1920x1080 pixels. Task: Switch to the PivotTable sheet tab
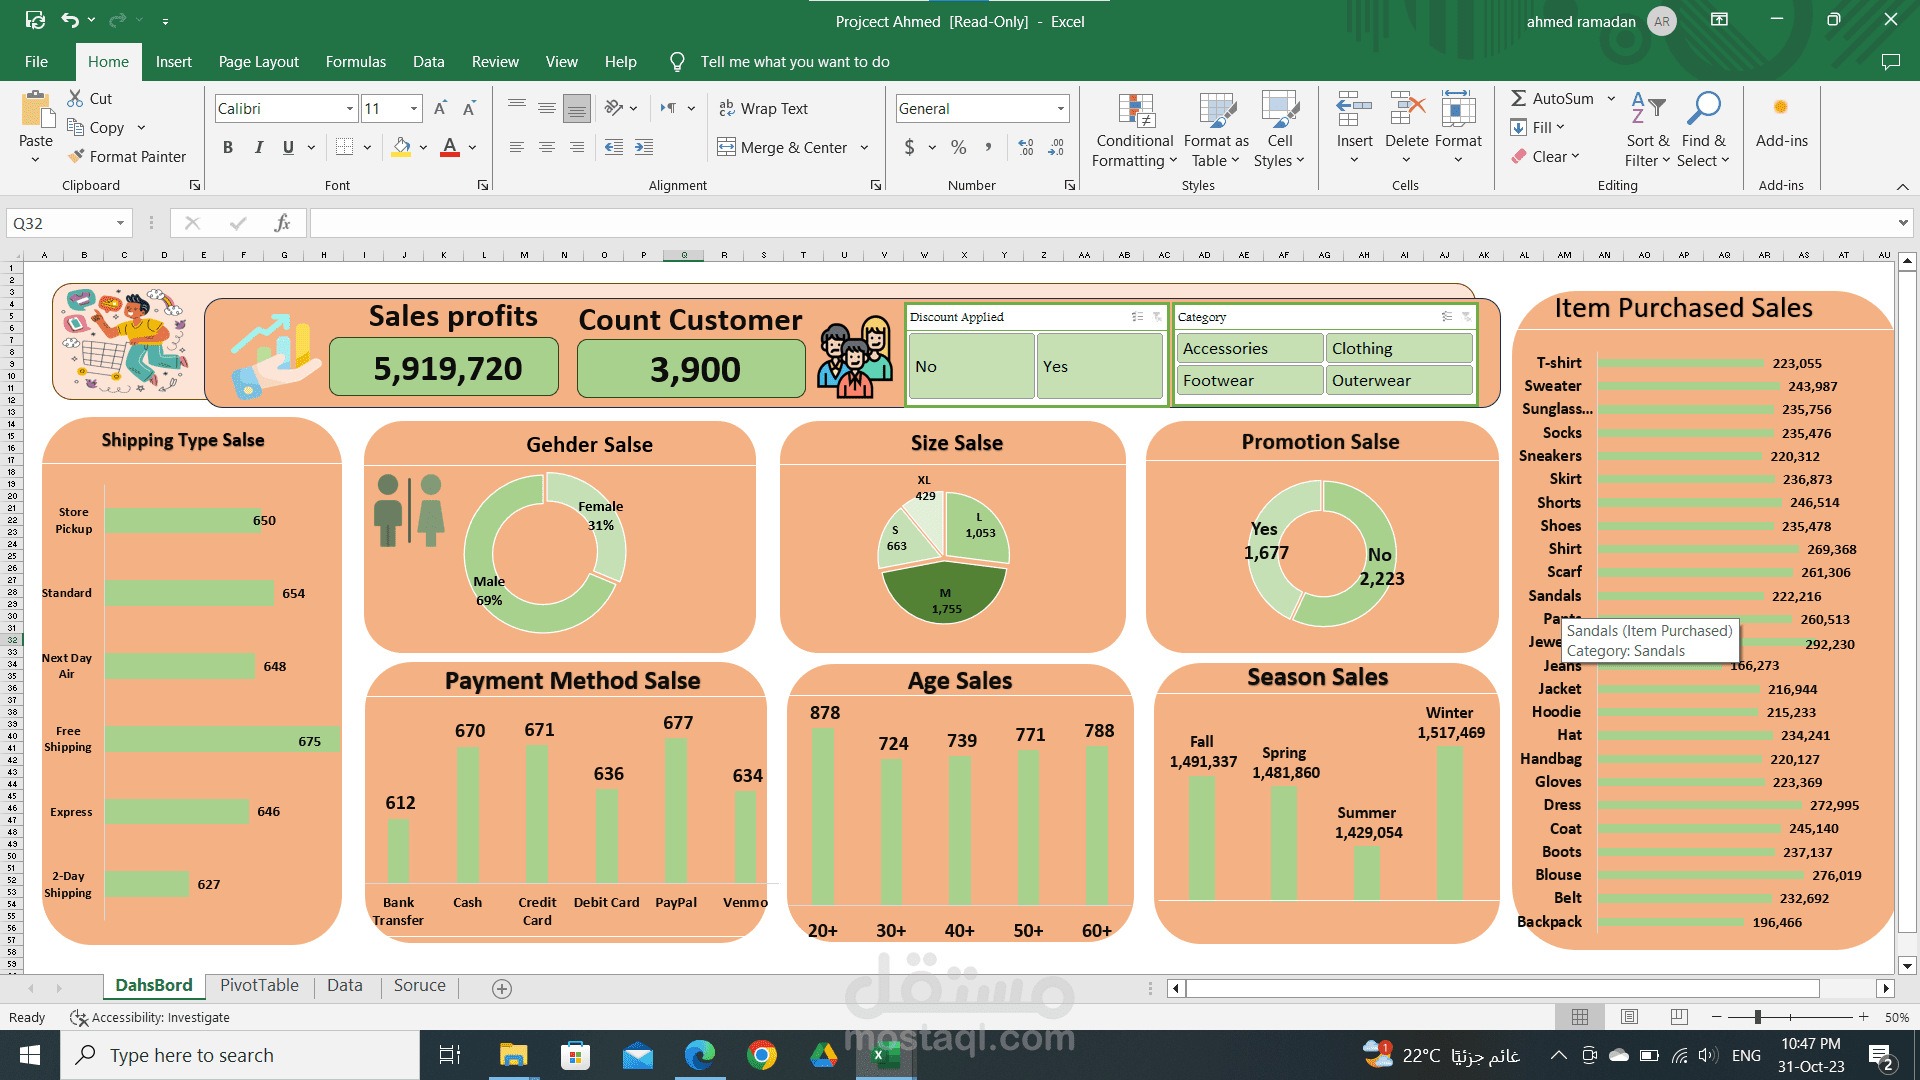coord(259,985)
